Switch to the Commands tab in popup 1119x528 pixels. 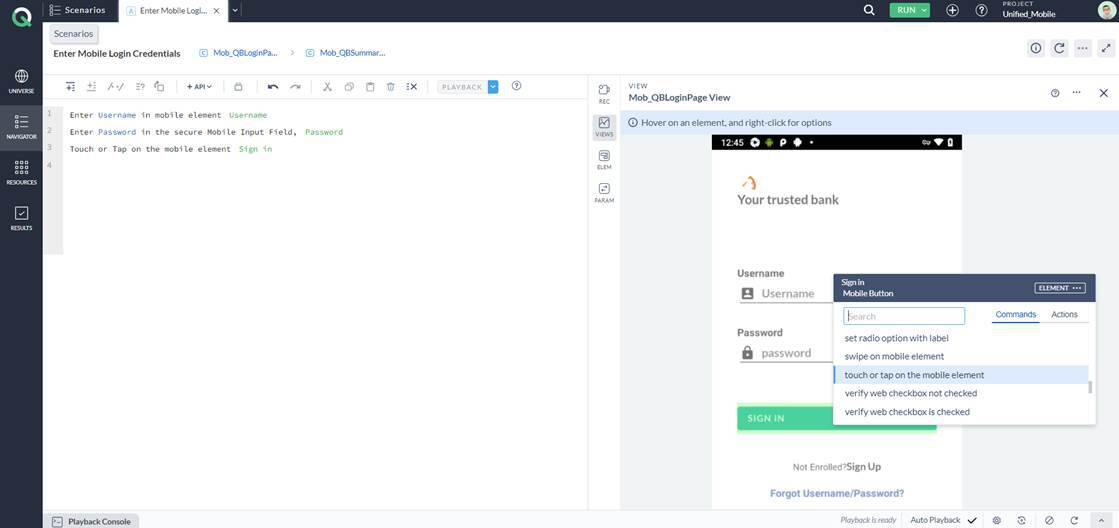[x=1016, y=314]
